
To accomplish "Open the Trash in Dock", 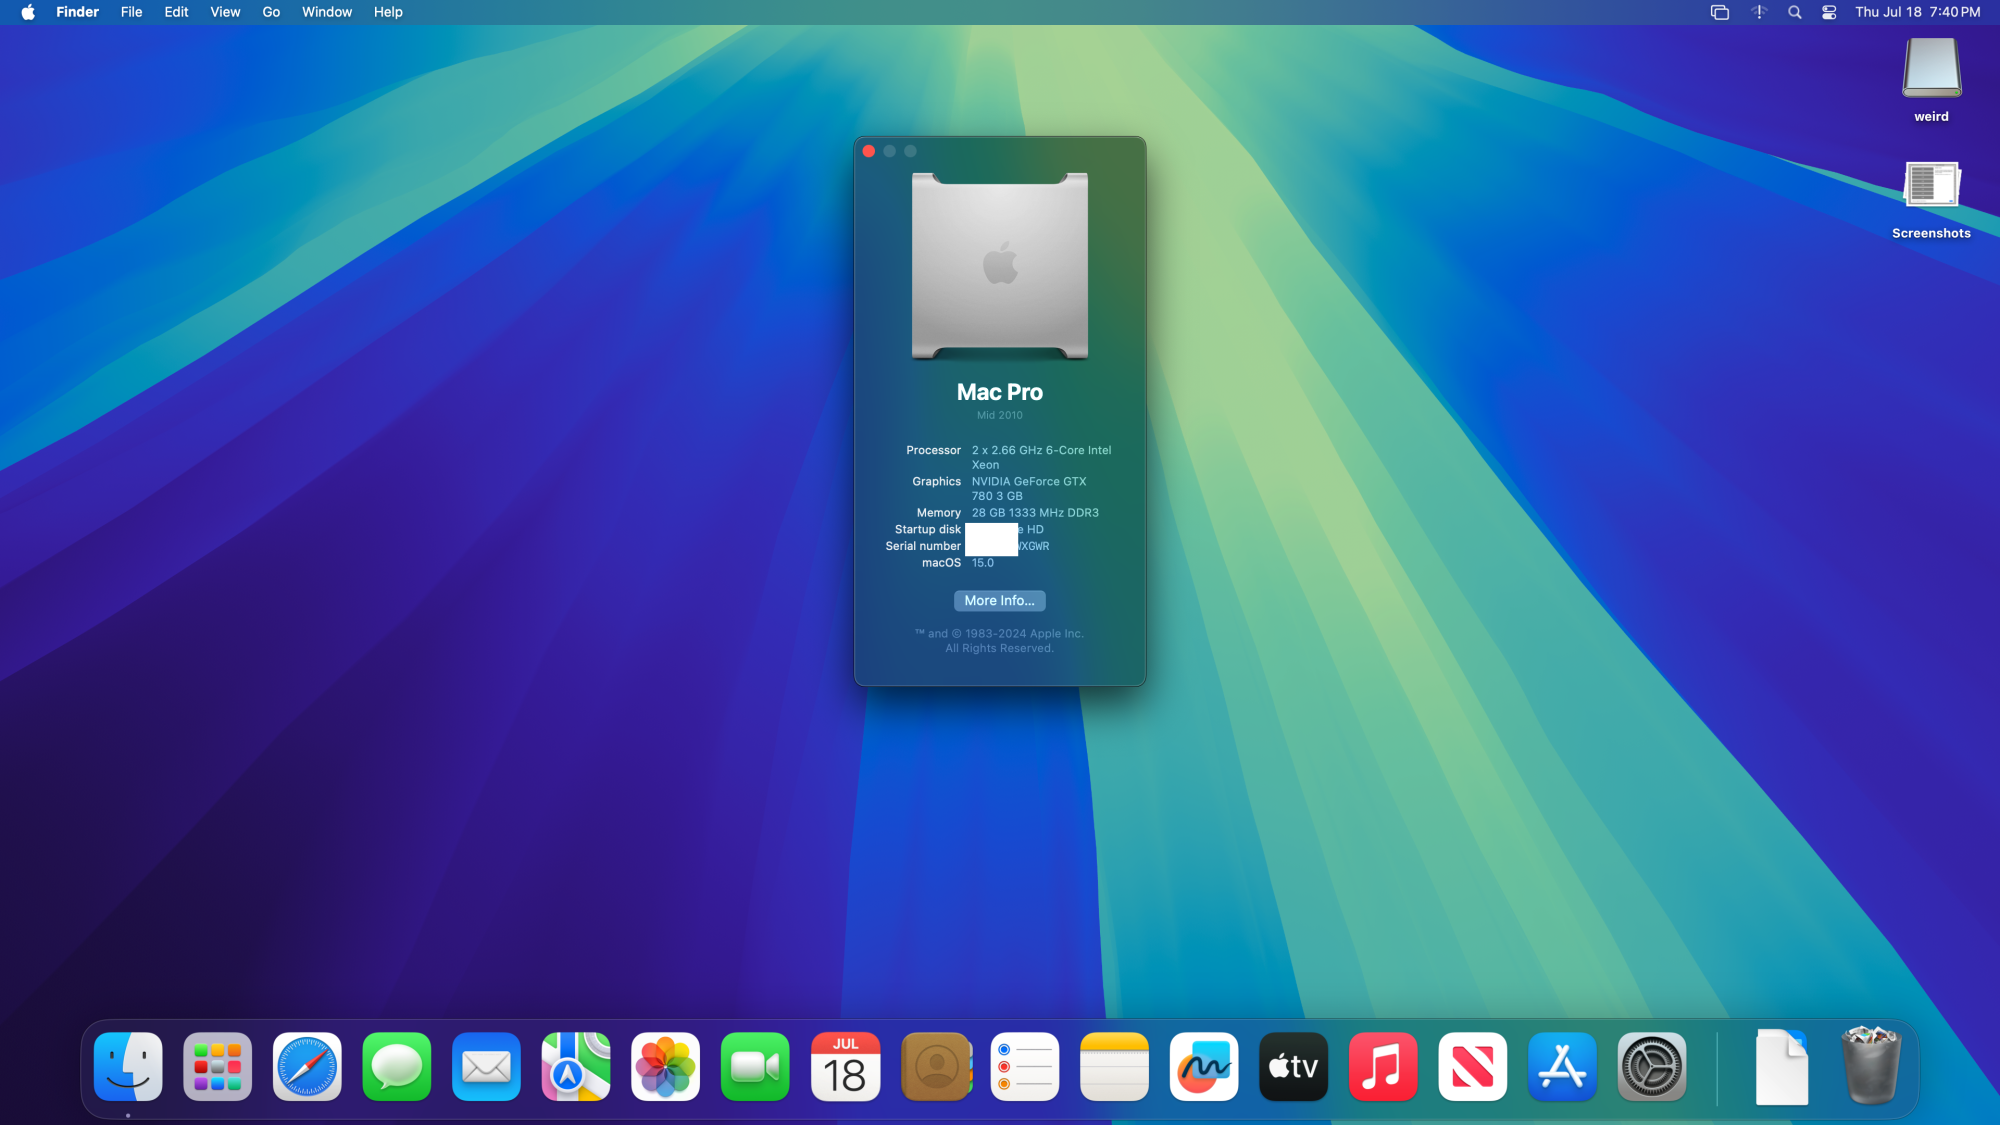I will tap(1871, 1067).
